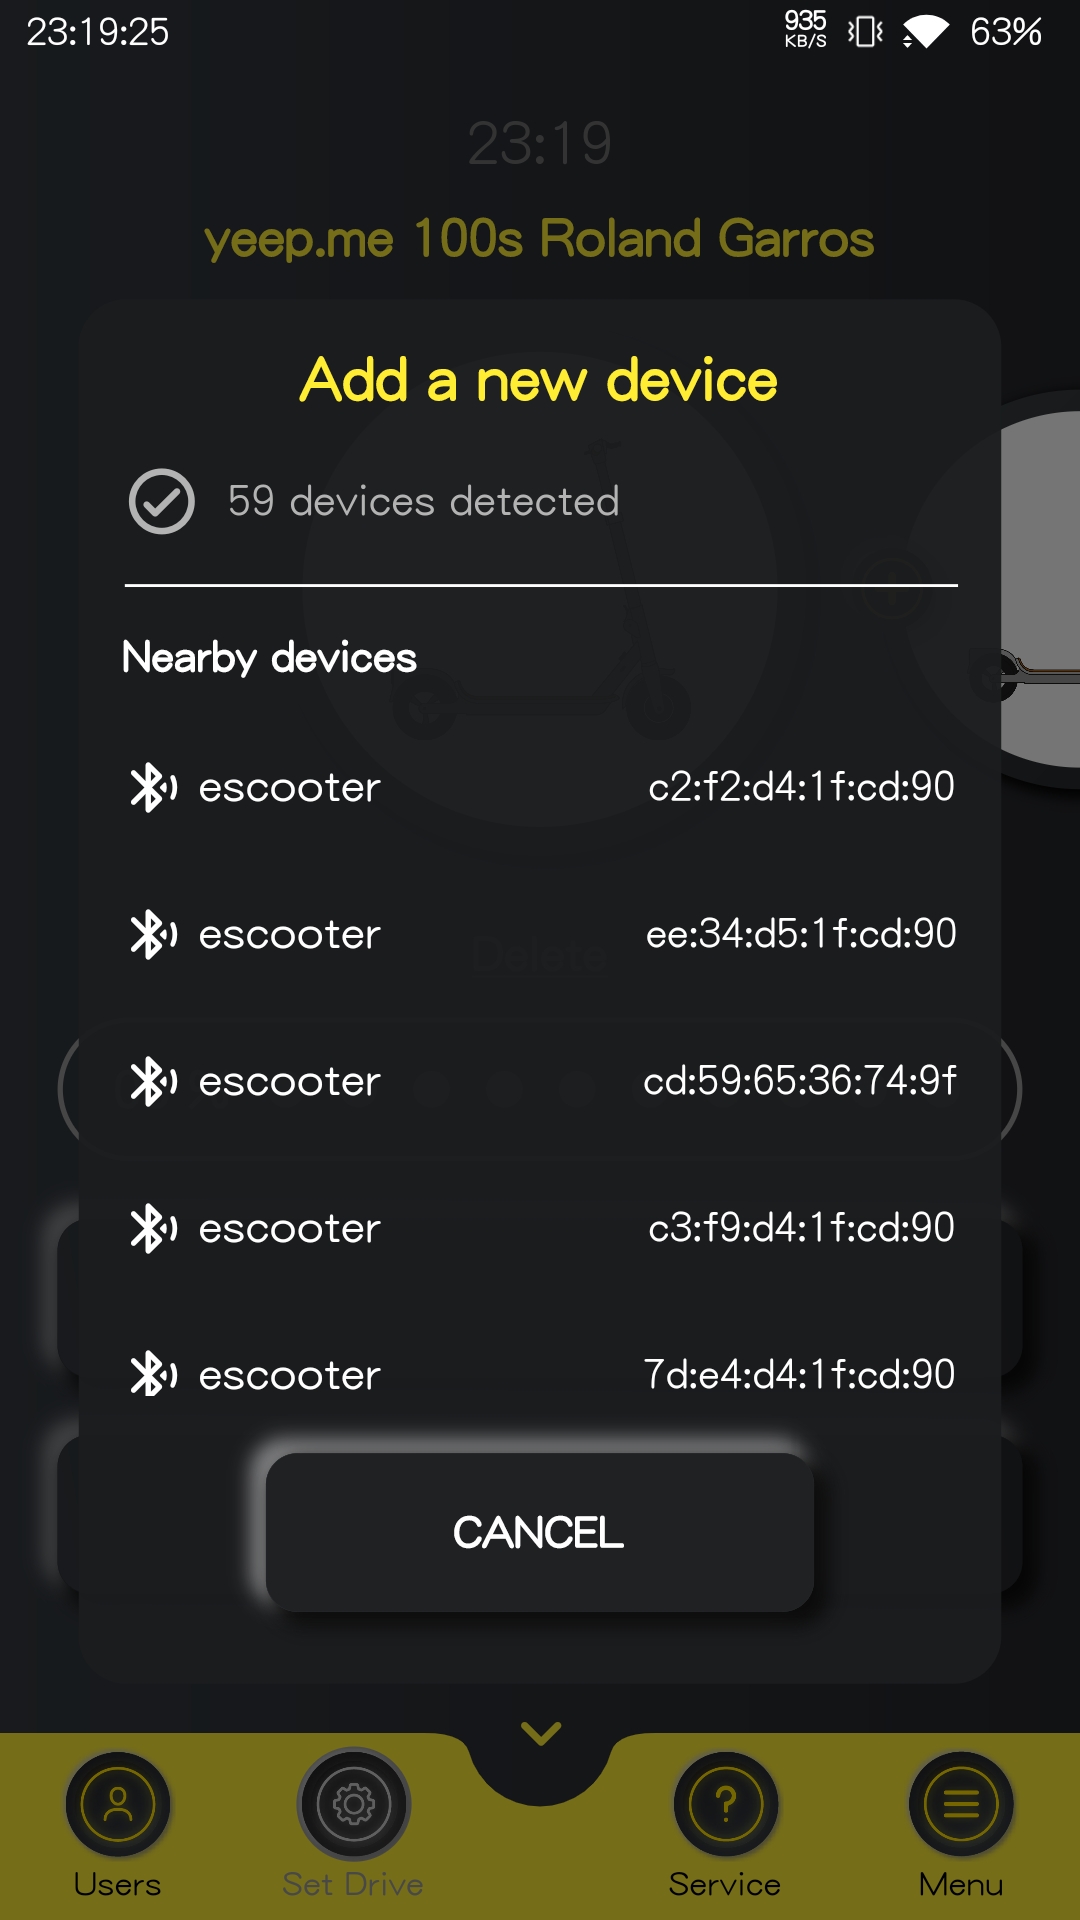
Task: Pick escooter with address cd:59:65:36:74:9f
Action: click(540, 1081)
